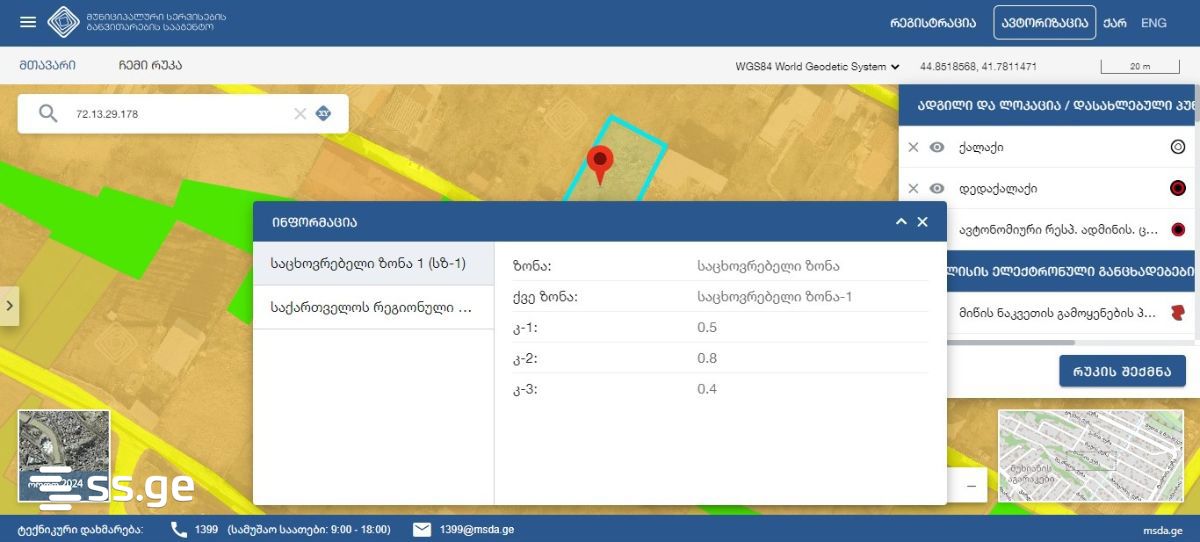The width and height of the screenshot is (1200, 542).
Task: Toggle visibility of ქალაქი layer
Action: click(x=937, y=147)
